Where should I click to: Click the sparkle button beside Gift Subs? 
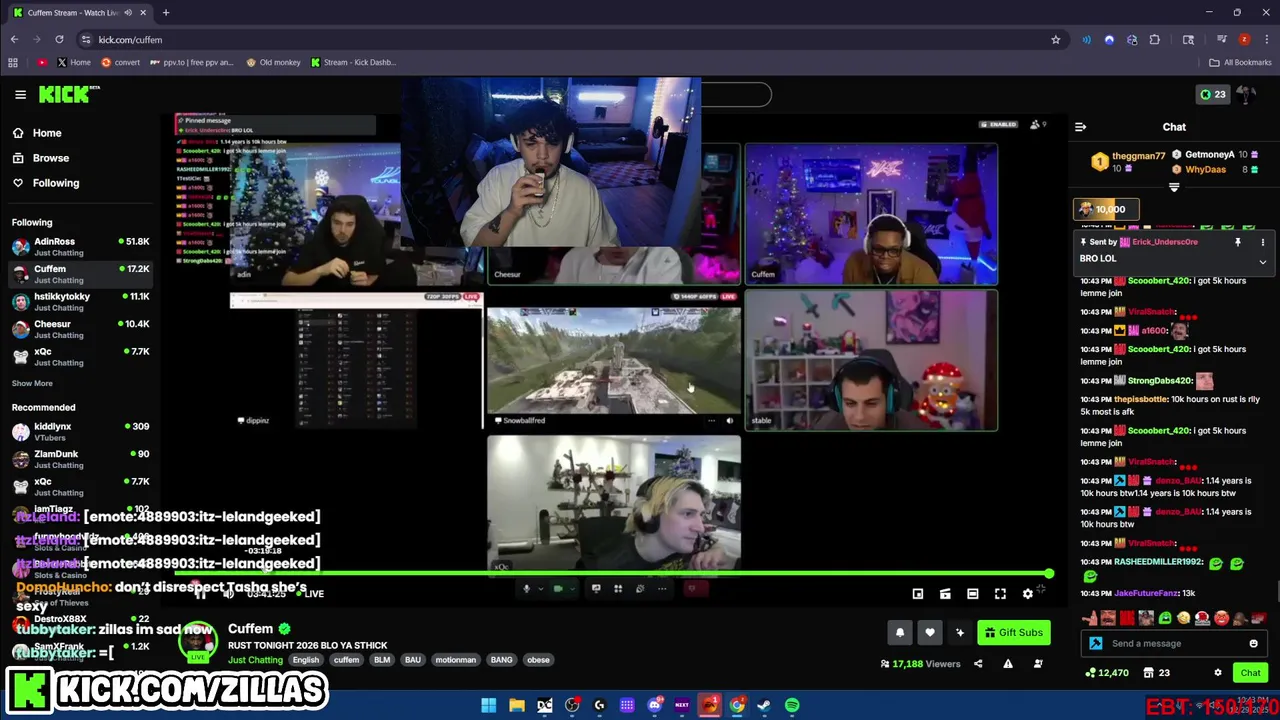[x=960, y=632]
